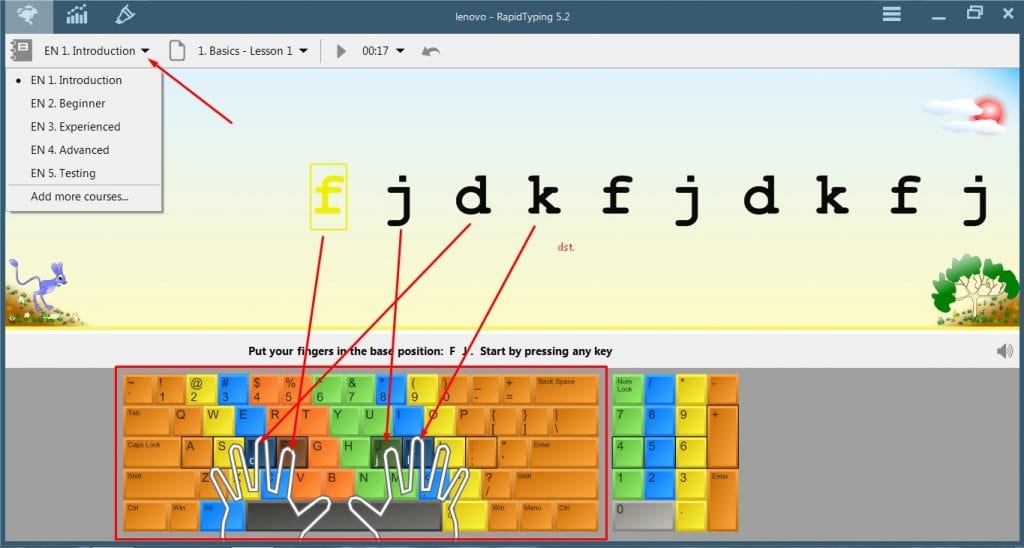The image size is (1024, 548).
Task: Click the course notebook icon
Action: [x=22, y=50]
